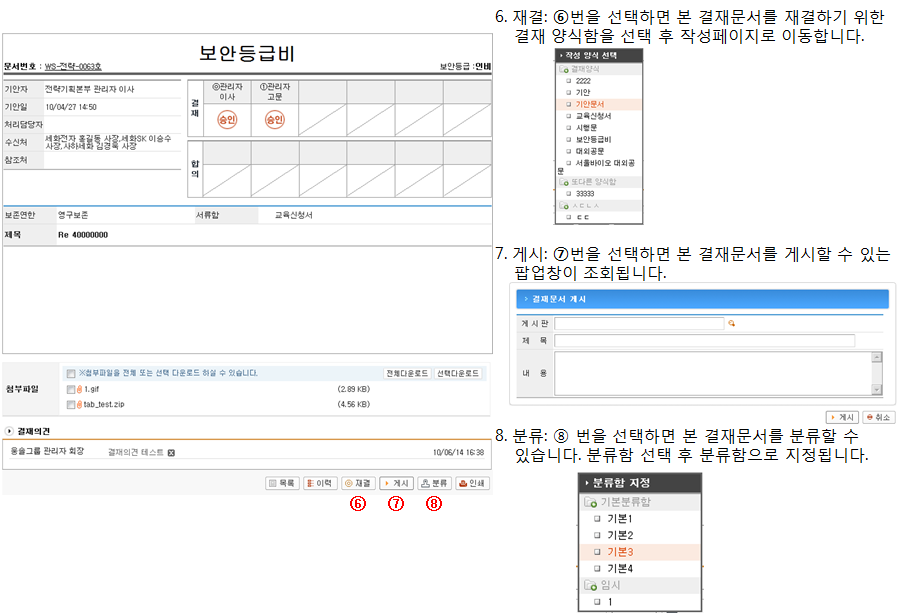Click the 제목 input field in popup

[704, 341]
